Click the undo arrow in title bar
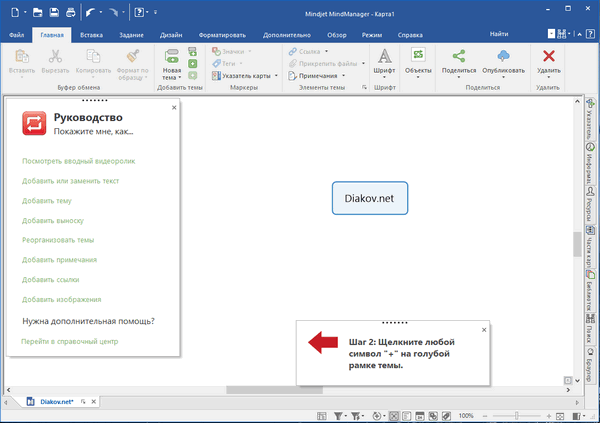This screenshot has width=600, height=423. pos(92,13)
